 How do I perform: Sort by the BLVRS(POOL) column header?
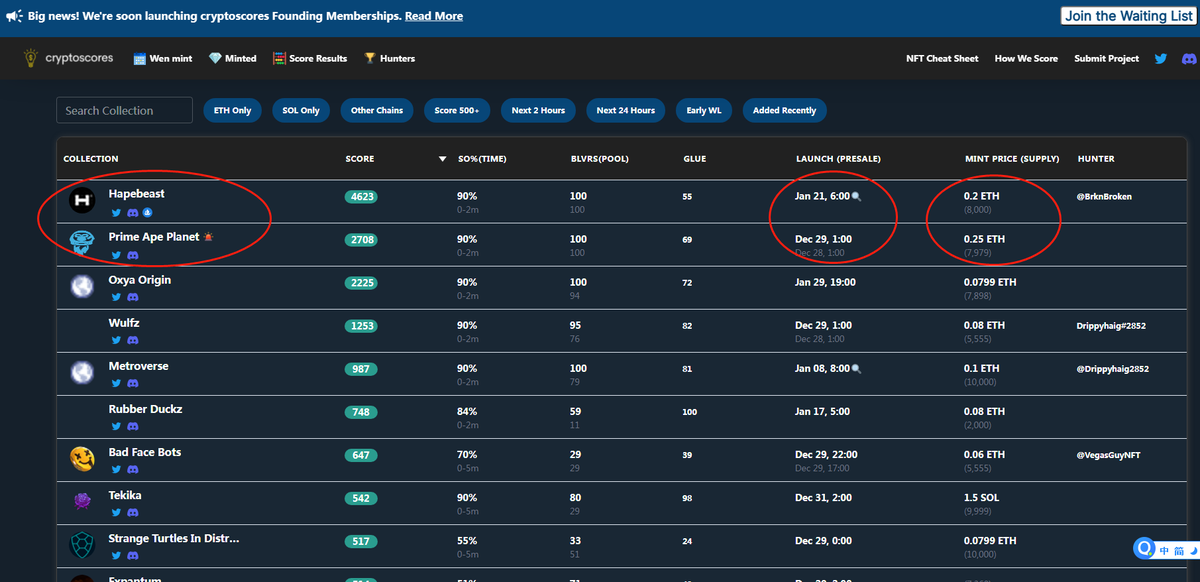[599, 159]
